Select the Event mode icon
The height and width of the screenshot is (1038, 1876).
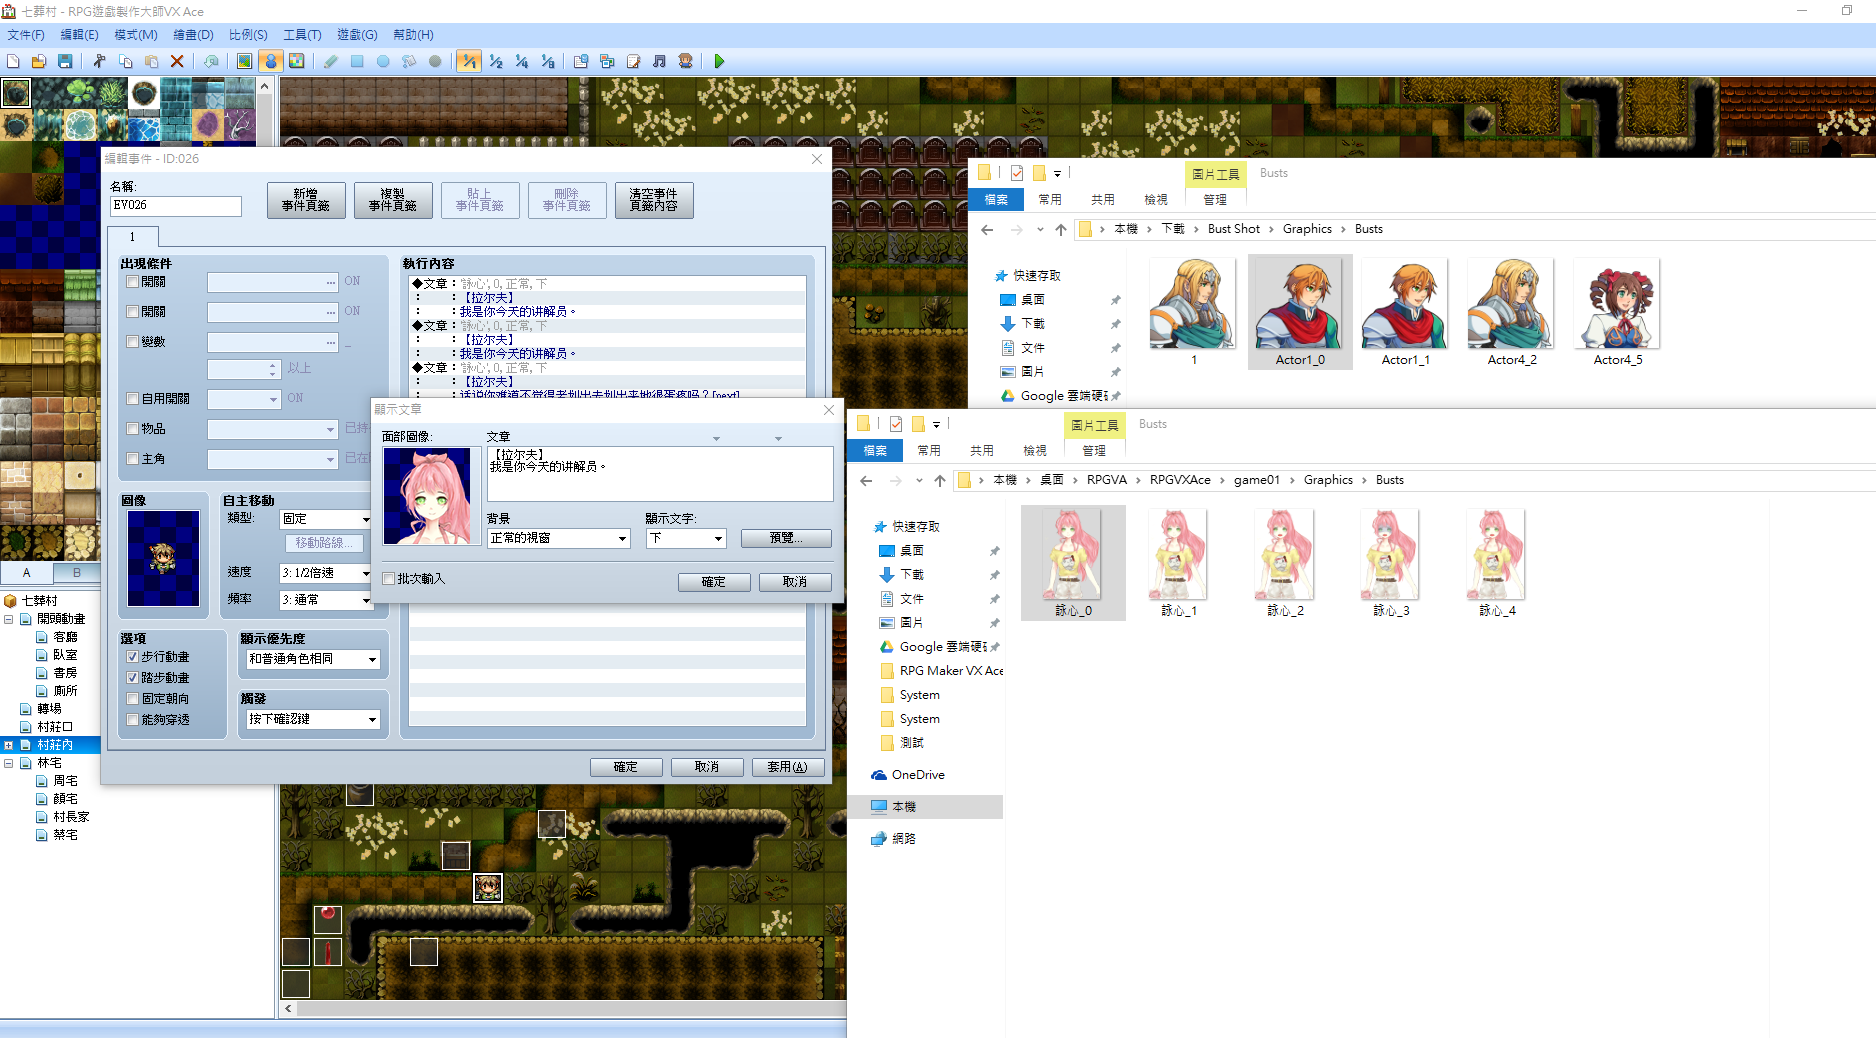[x=270, y=61]
